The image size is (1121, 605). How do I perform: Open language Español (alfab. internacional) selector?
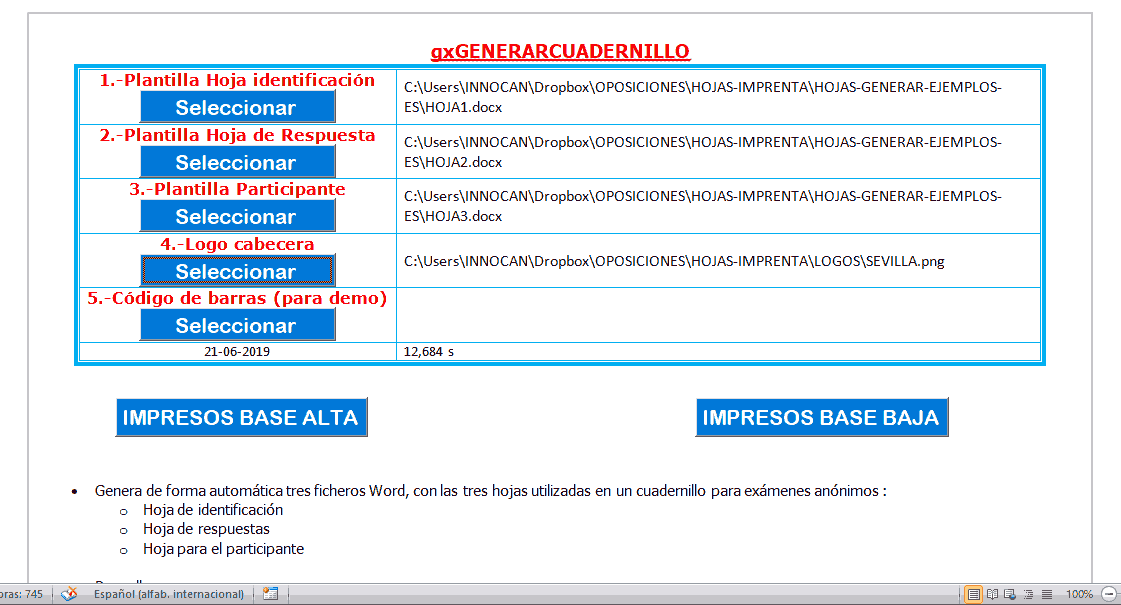[169, 594]
